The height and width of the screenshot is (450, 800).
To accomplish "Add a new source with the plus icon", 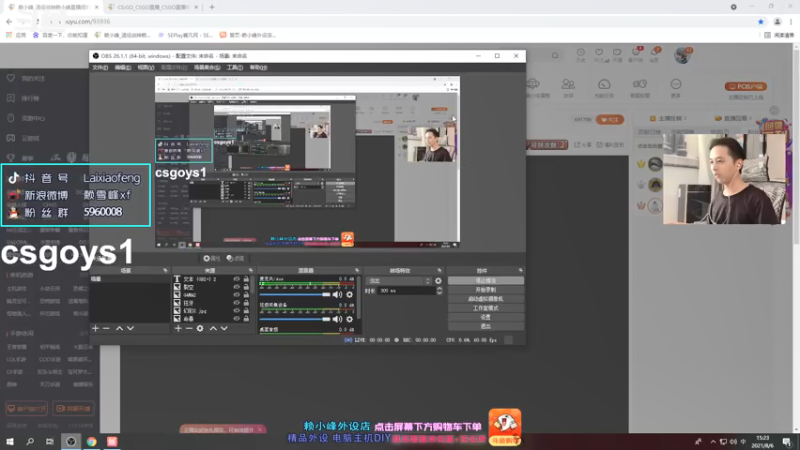I will (178, 329).
